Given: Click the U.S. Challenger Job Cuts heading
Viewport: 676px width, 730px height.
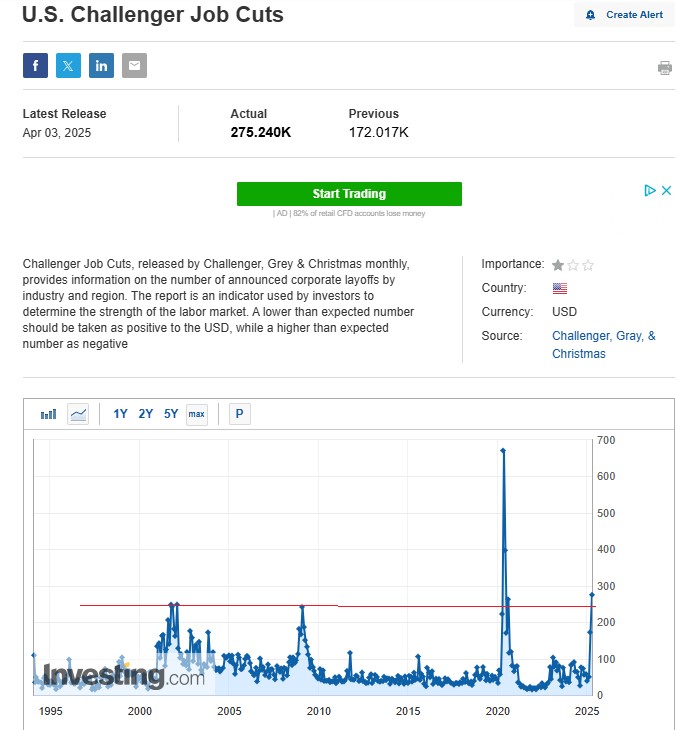Looking at the screenshot, I should coord(153,14).
